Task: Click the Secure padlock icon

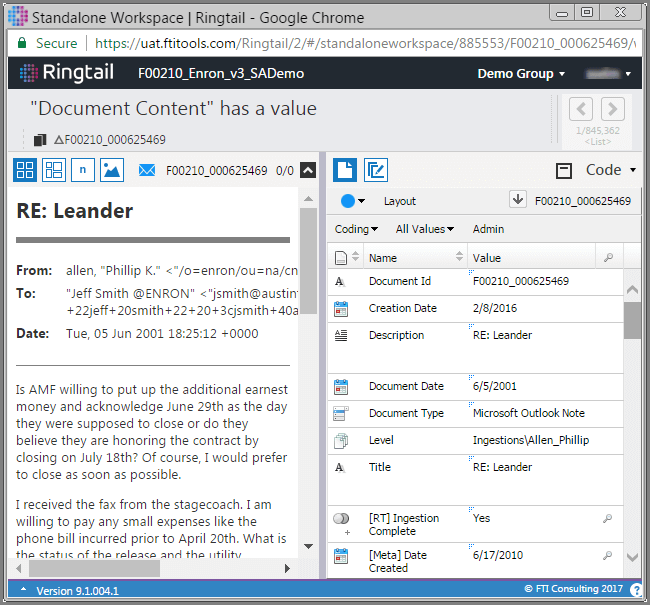Action: [22, 43]
